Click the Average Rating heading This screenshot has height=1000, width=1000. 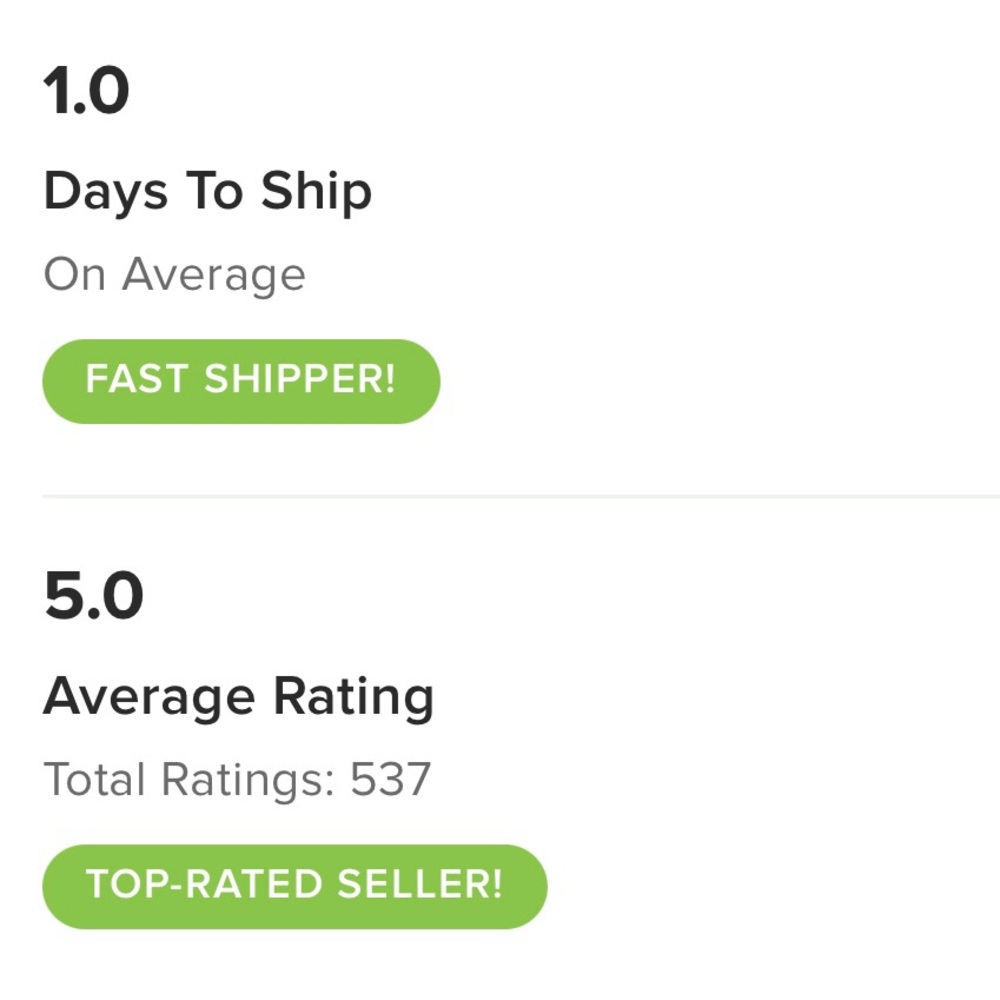239,697
